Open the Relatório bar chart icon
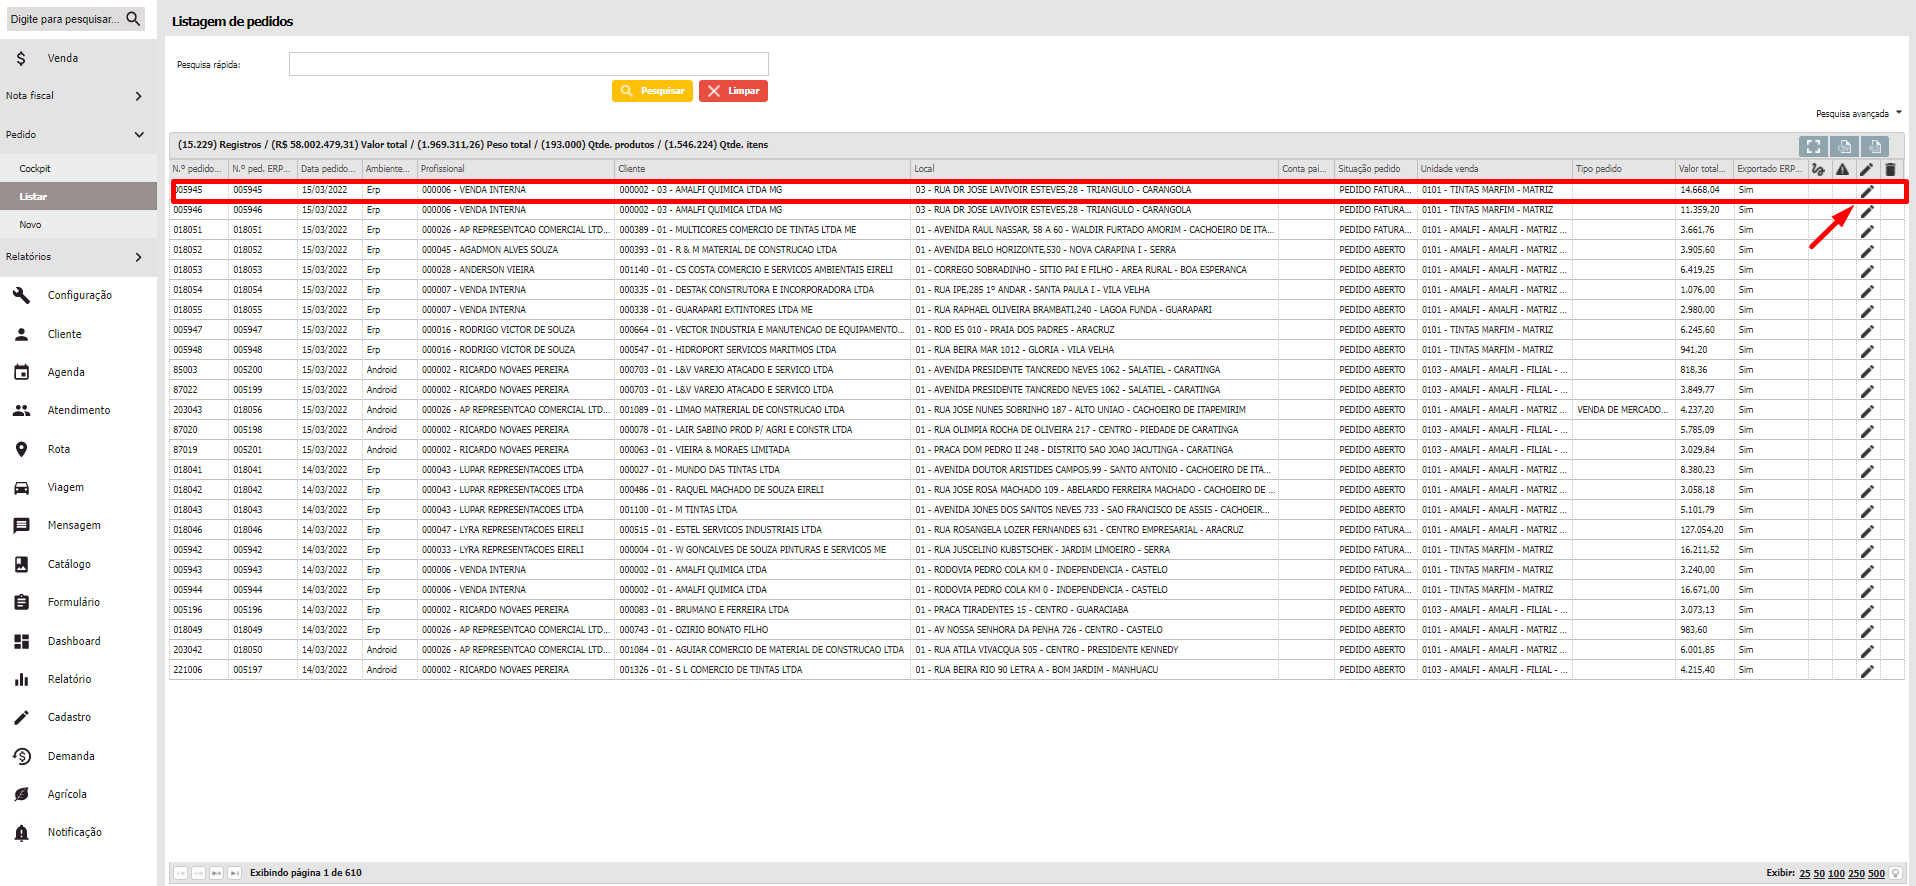1916x886 pixels. tap(21, 679)
